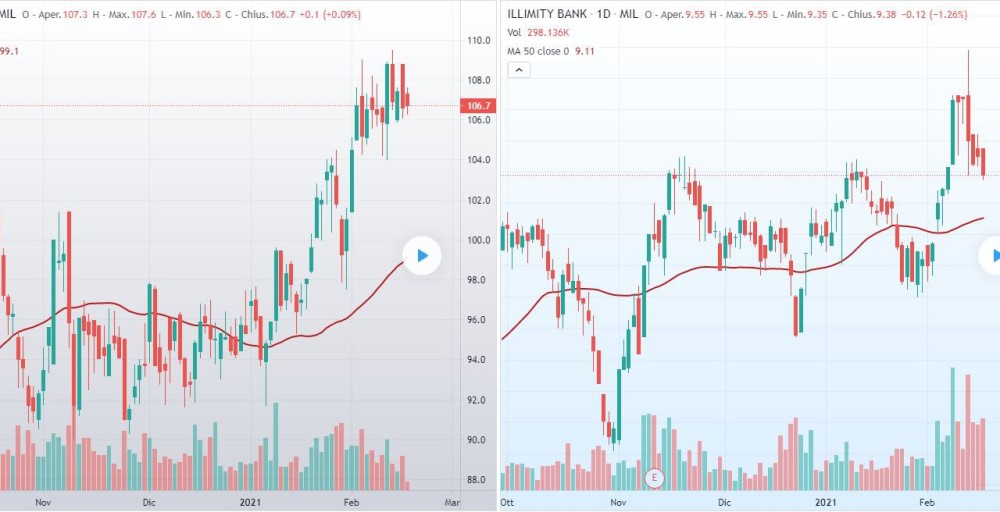This screenshot has width=1000, height=512.
Task: Click the partially visible play button on right chart
Action: pyautogui.click(x=990, y=256)
